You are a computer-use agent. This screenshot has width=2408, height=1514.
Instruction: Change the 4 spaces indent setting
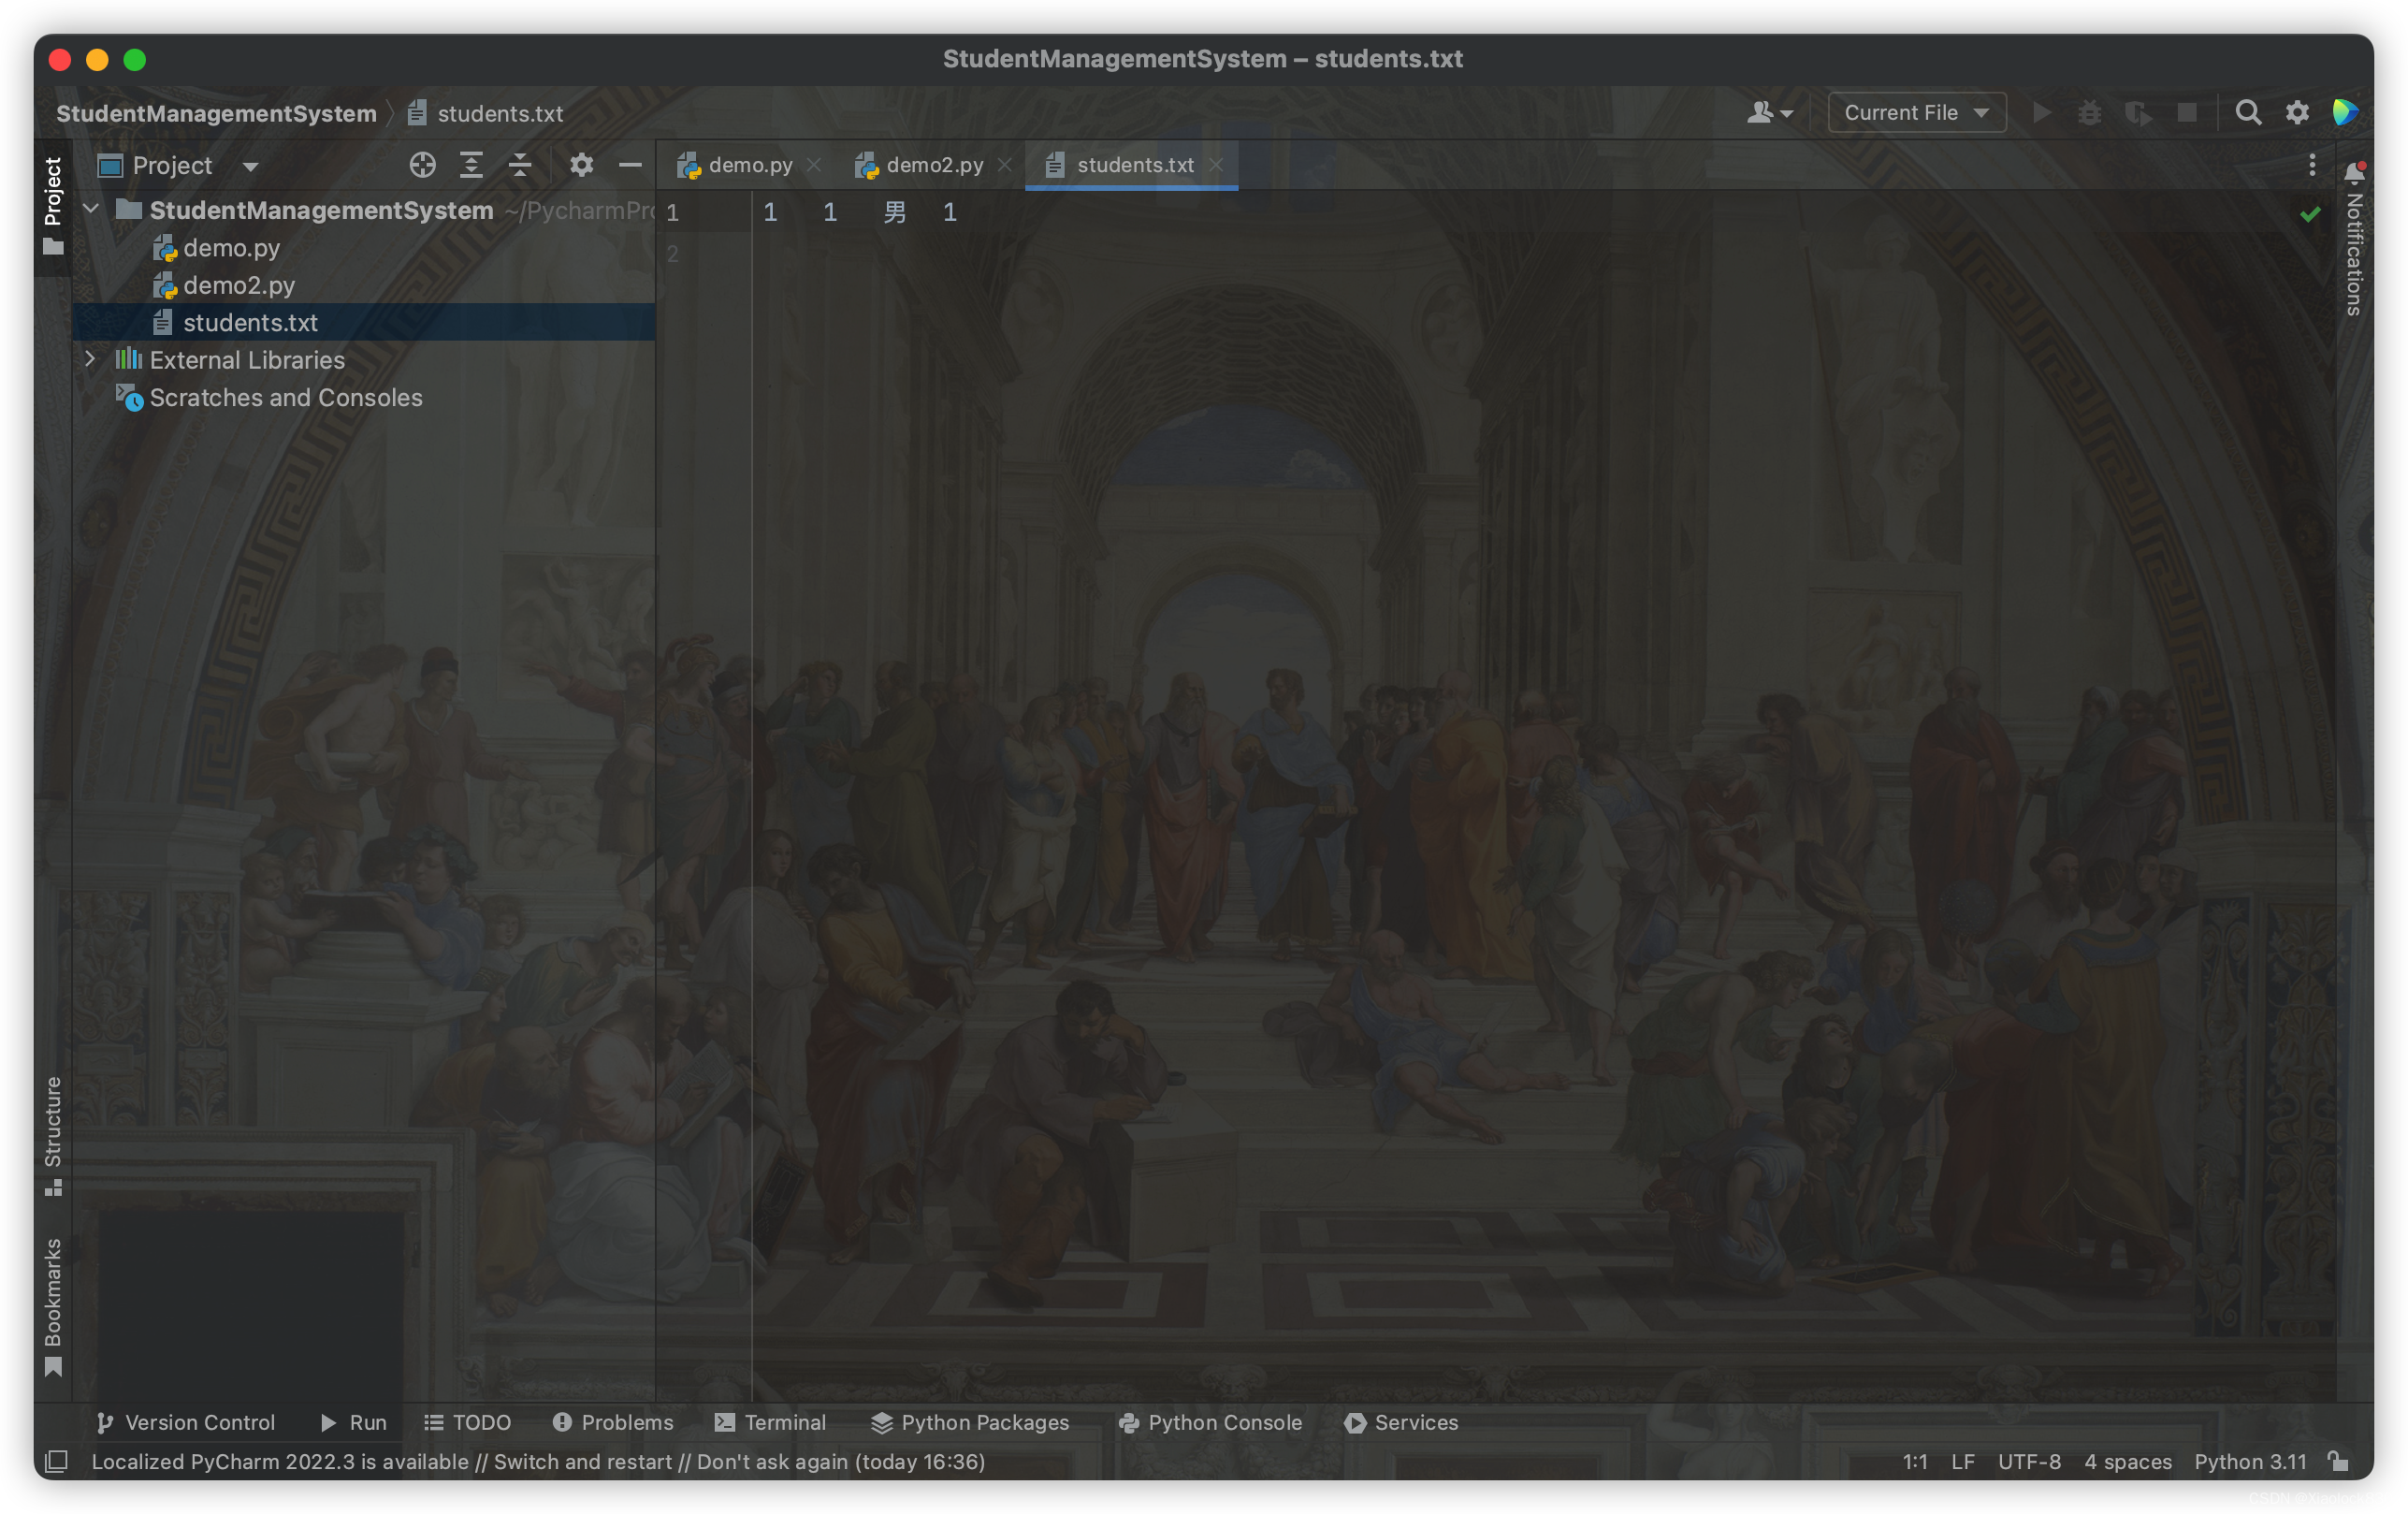2127,1461
